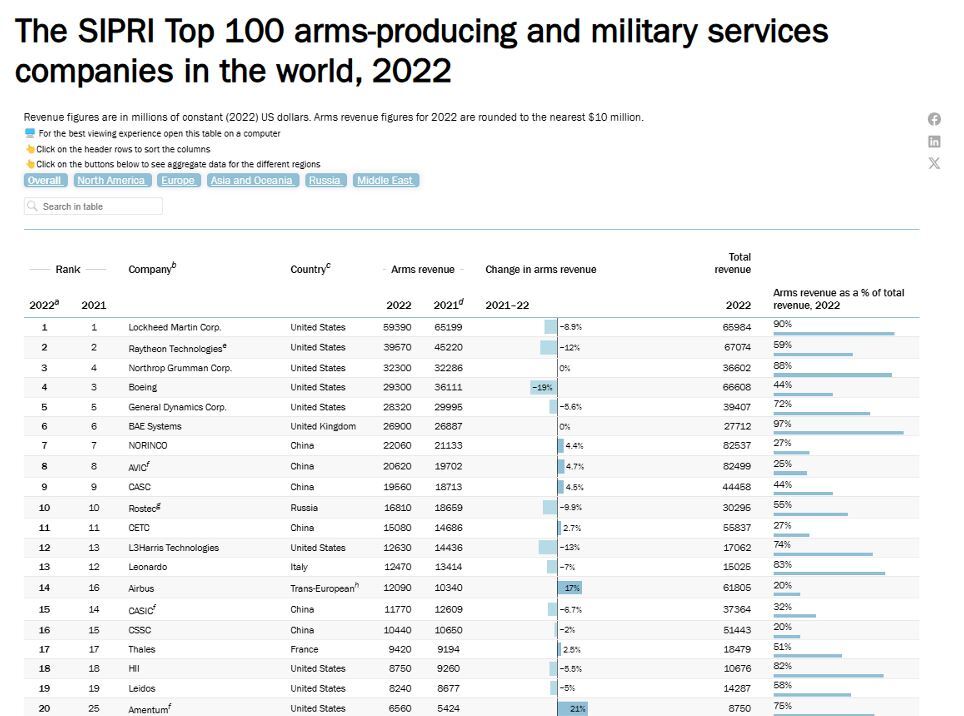The height and width of the screenshot is (716, 964).
Task: Switch to North America region data
Action: (x=111, y=181)
